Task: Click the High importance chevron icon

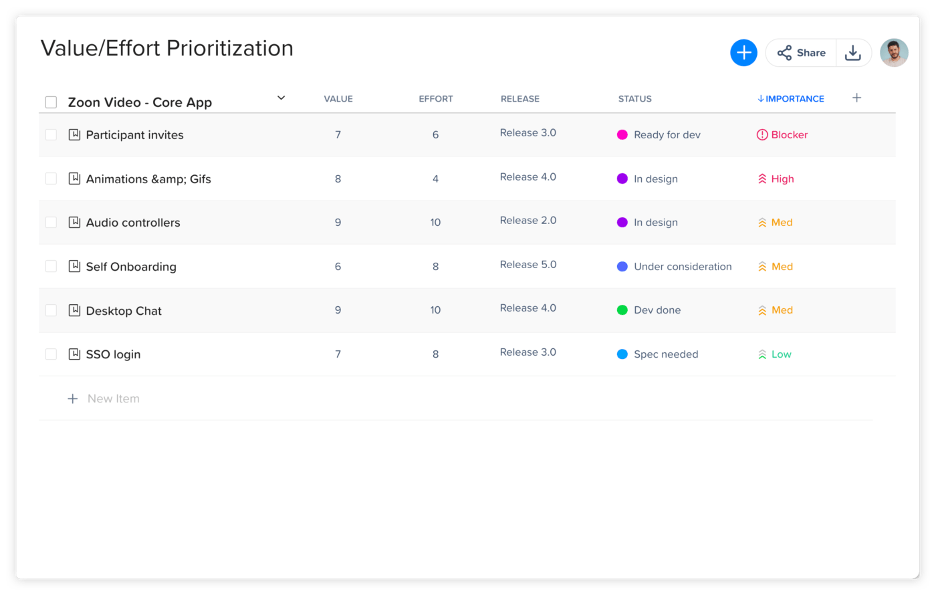Action: pyautogui.click(x=762, y=179)
